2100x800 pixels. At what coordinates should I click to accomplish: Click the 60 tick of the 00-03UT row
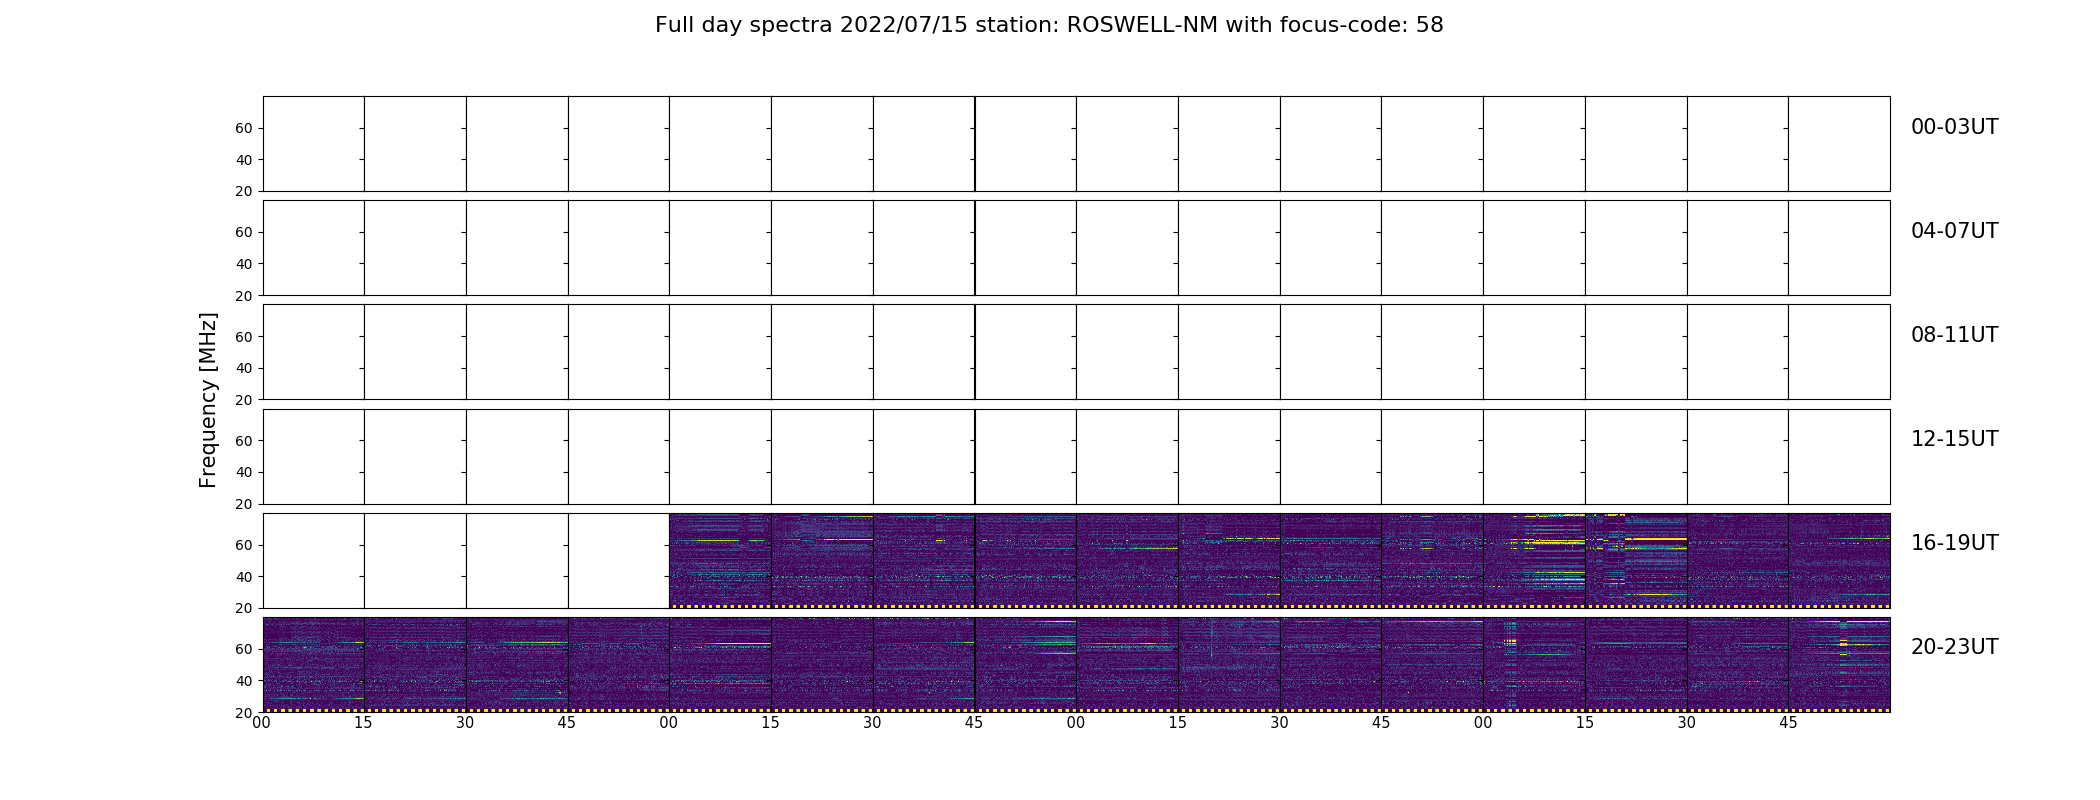[x=244, y=129]
